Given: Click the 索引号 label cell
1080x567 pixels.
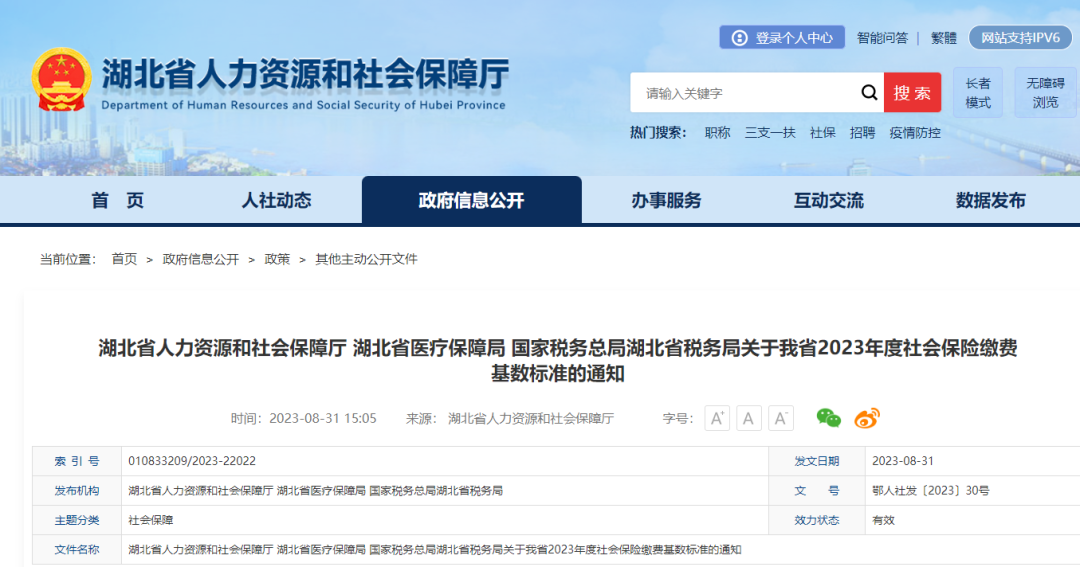Looking at the screenshot, I should (x=77, y=461).
